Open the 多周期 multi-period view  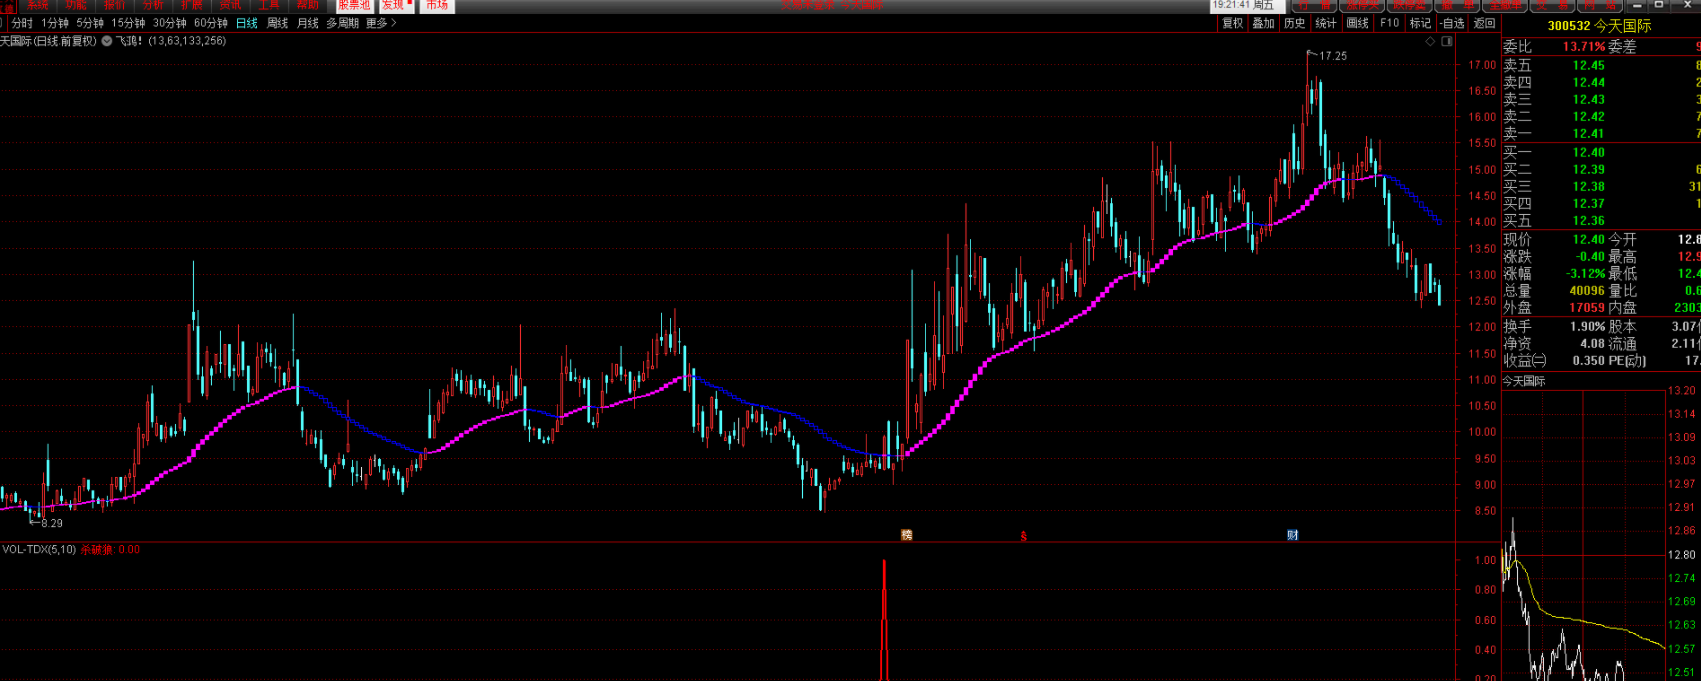coord(343,23)
